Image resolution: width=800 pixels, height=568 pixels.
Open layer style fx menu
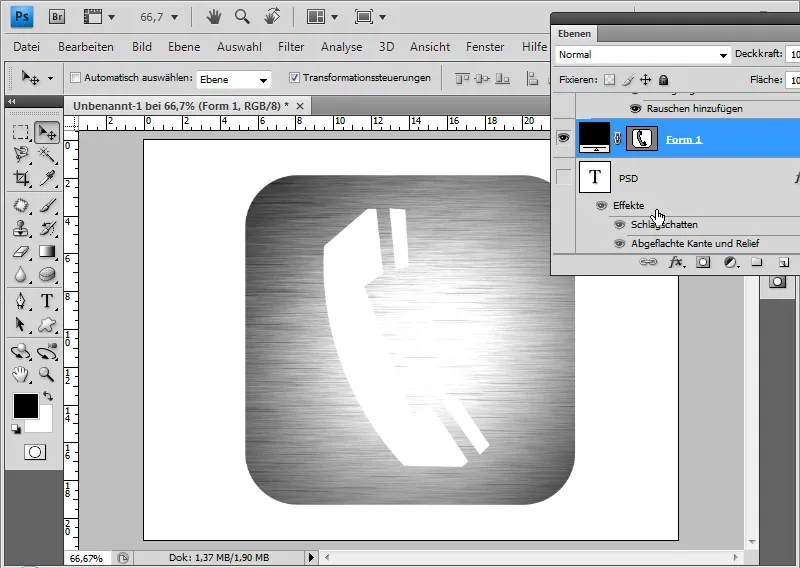(x=677, y=262)
